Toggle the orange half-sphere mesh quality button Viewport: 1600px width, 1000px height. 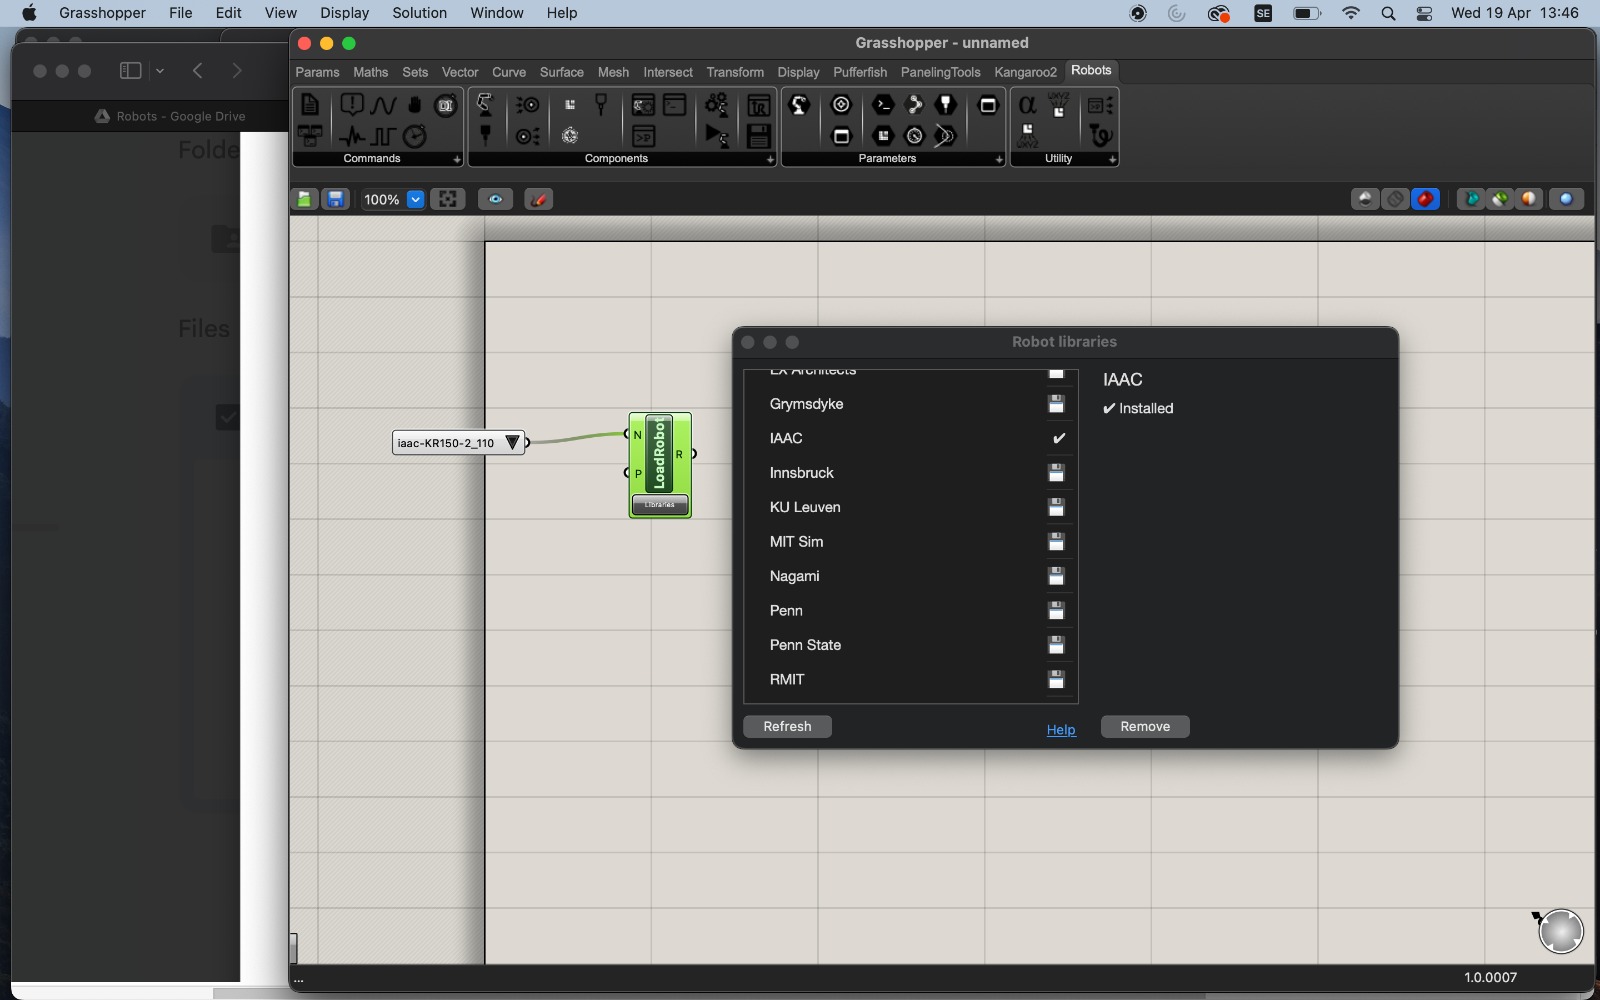(1529, 199)
